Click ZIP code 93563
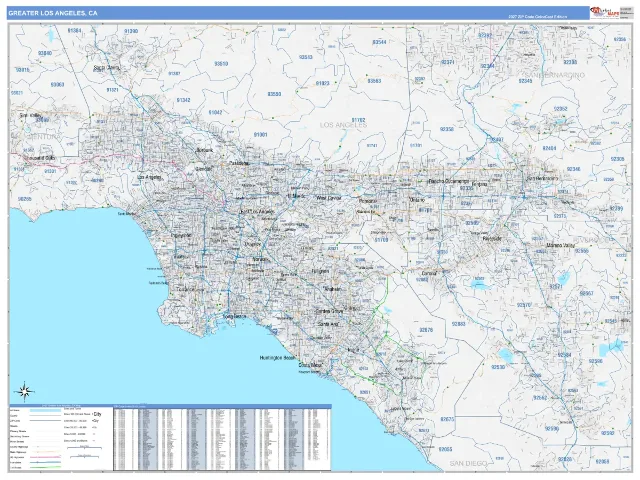This screenshot has width=640, height=480. click(x=374, y=81)
